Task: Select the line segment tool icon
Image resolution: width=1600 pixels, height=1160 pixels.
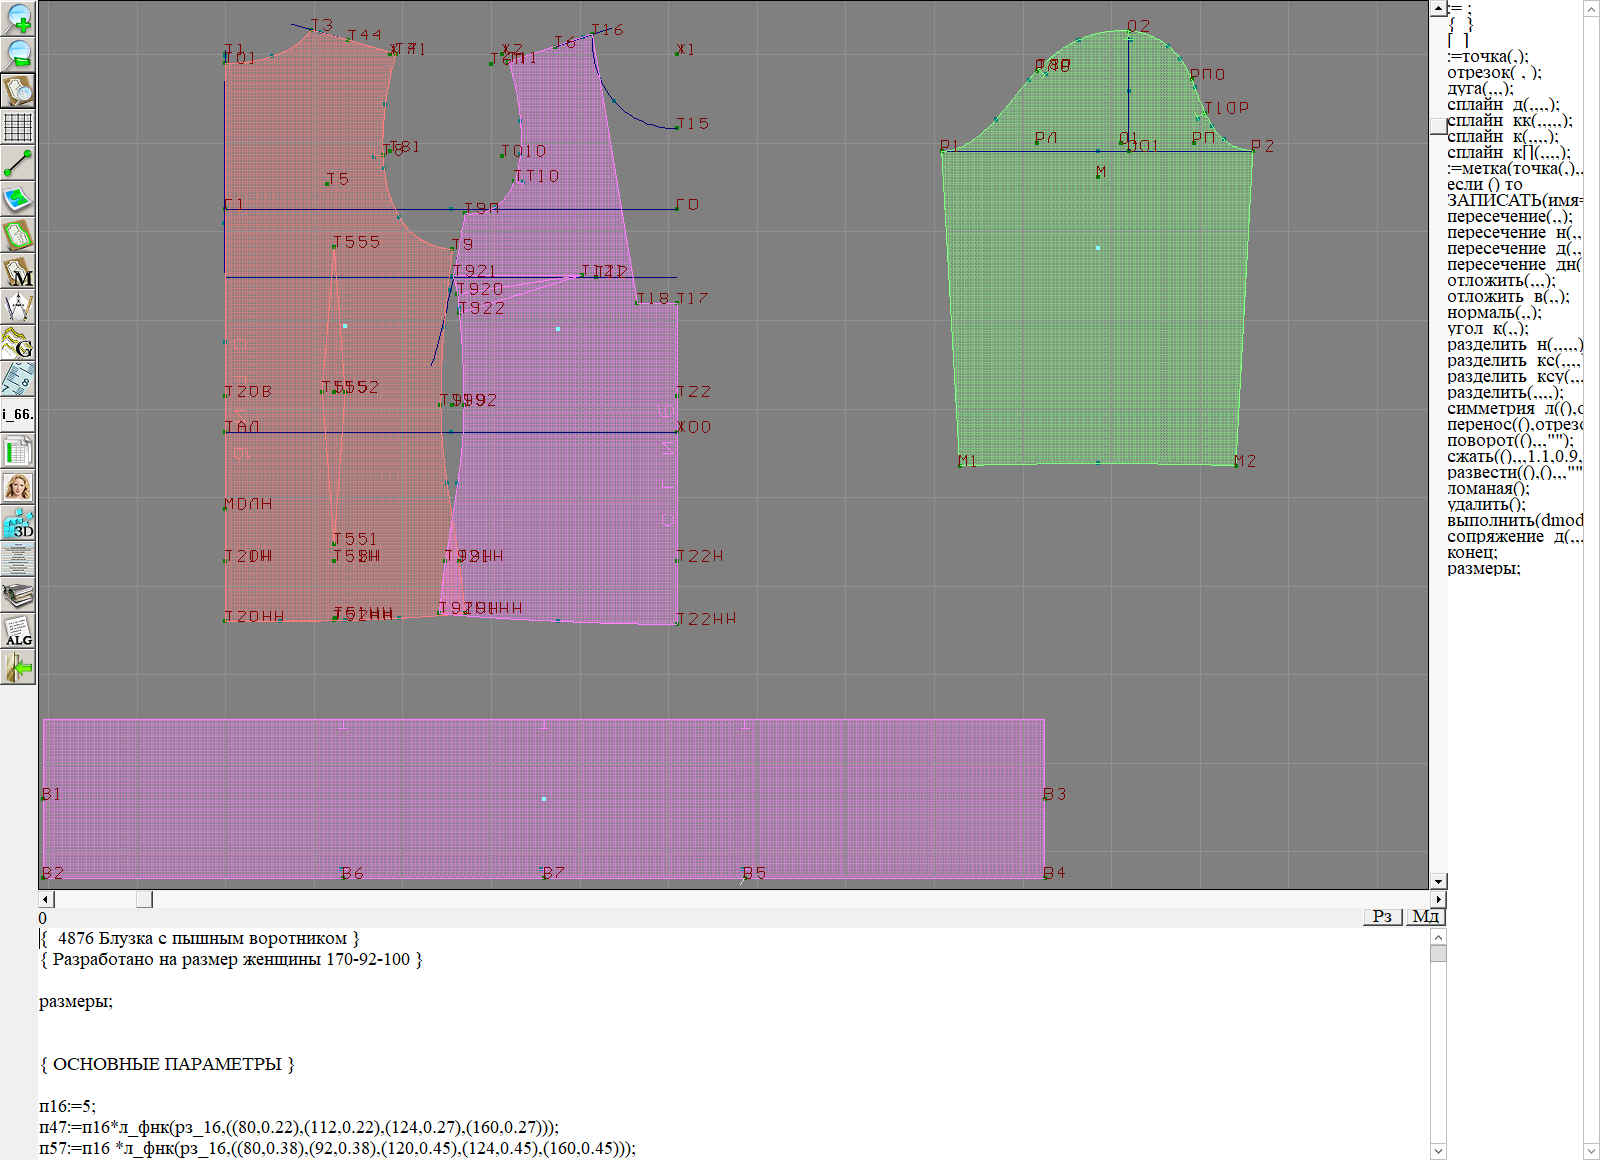Action: point(18,163)
